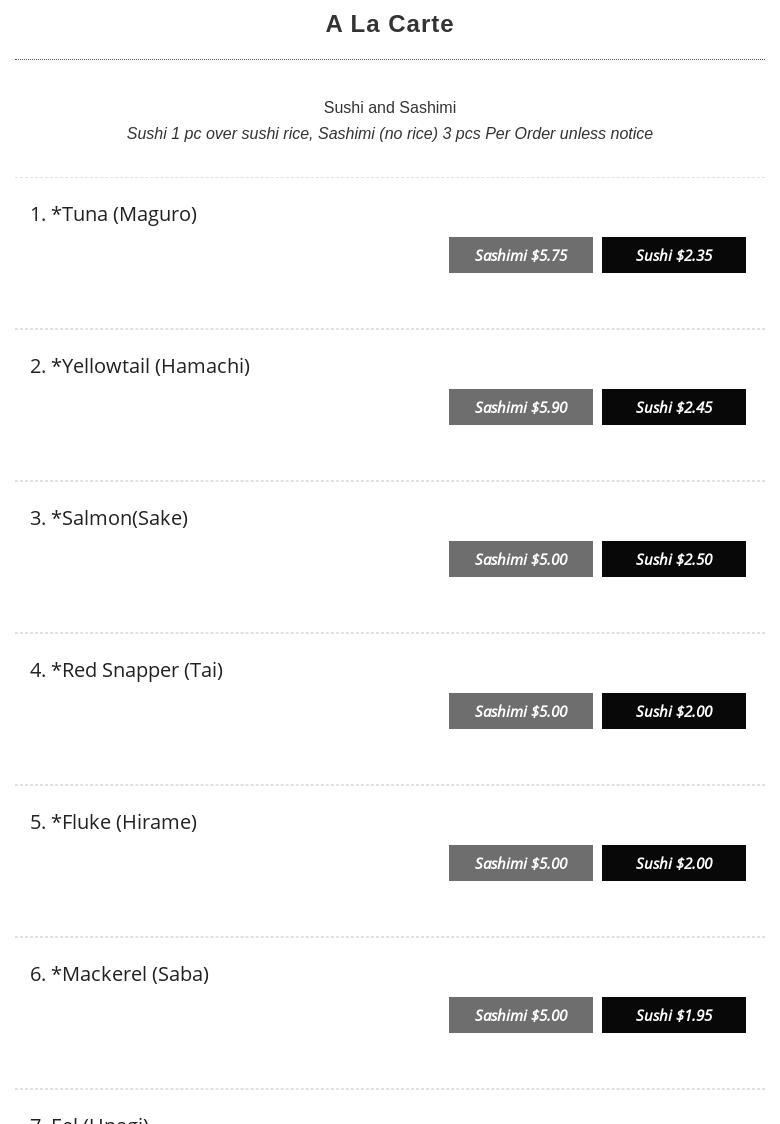
Task: Choose Yellowtail Sashimi $5.90
Action: tap(520, 407)
